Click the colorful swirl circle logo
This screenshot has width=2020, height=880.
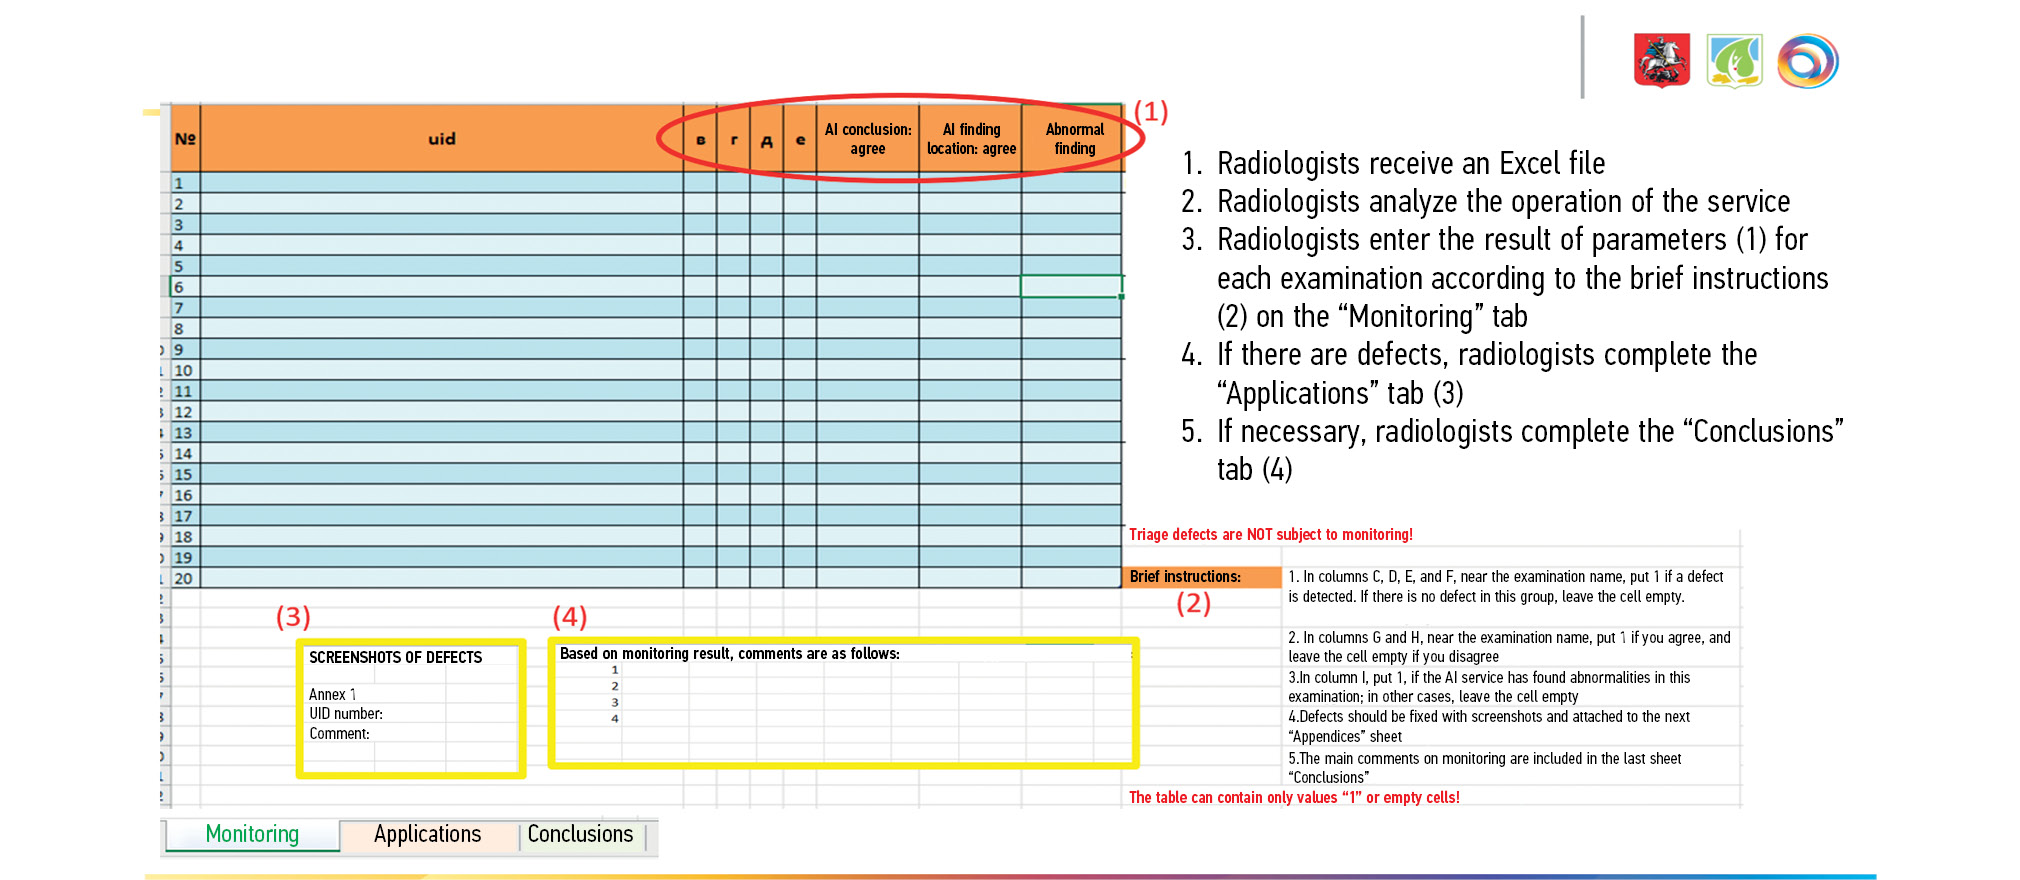coord(1807,61)
